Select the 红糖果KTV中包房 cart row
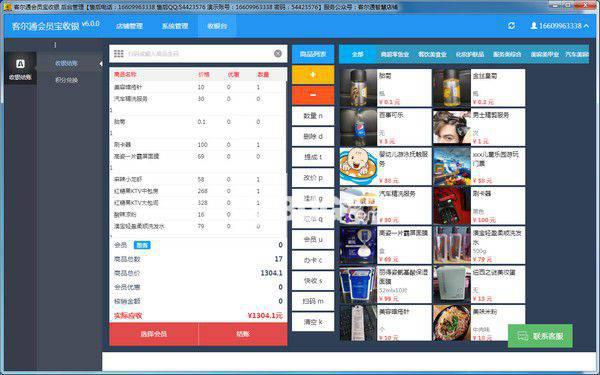 (198, 191)
